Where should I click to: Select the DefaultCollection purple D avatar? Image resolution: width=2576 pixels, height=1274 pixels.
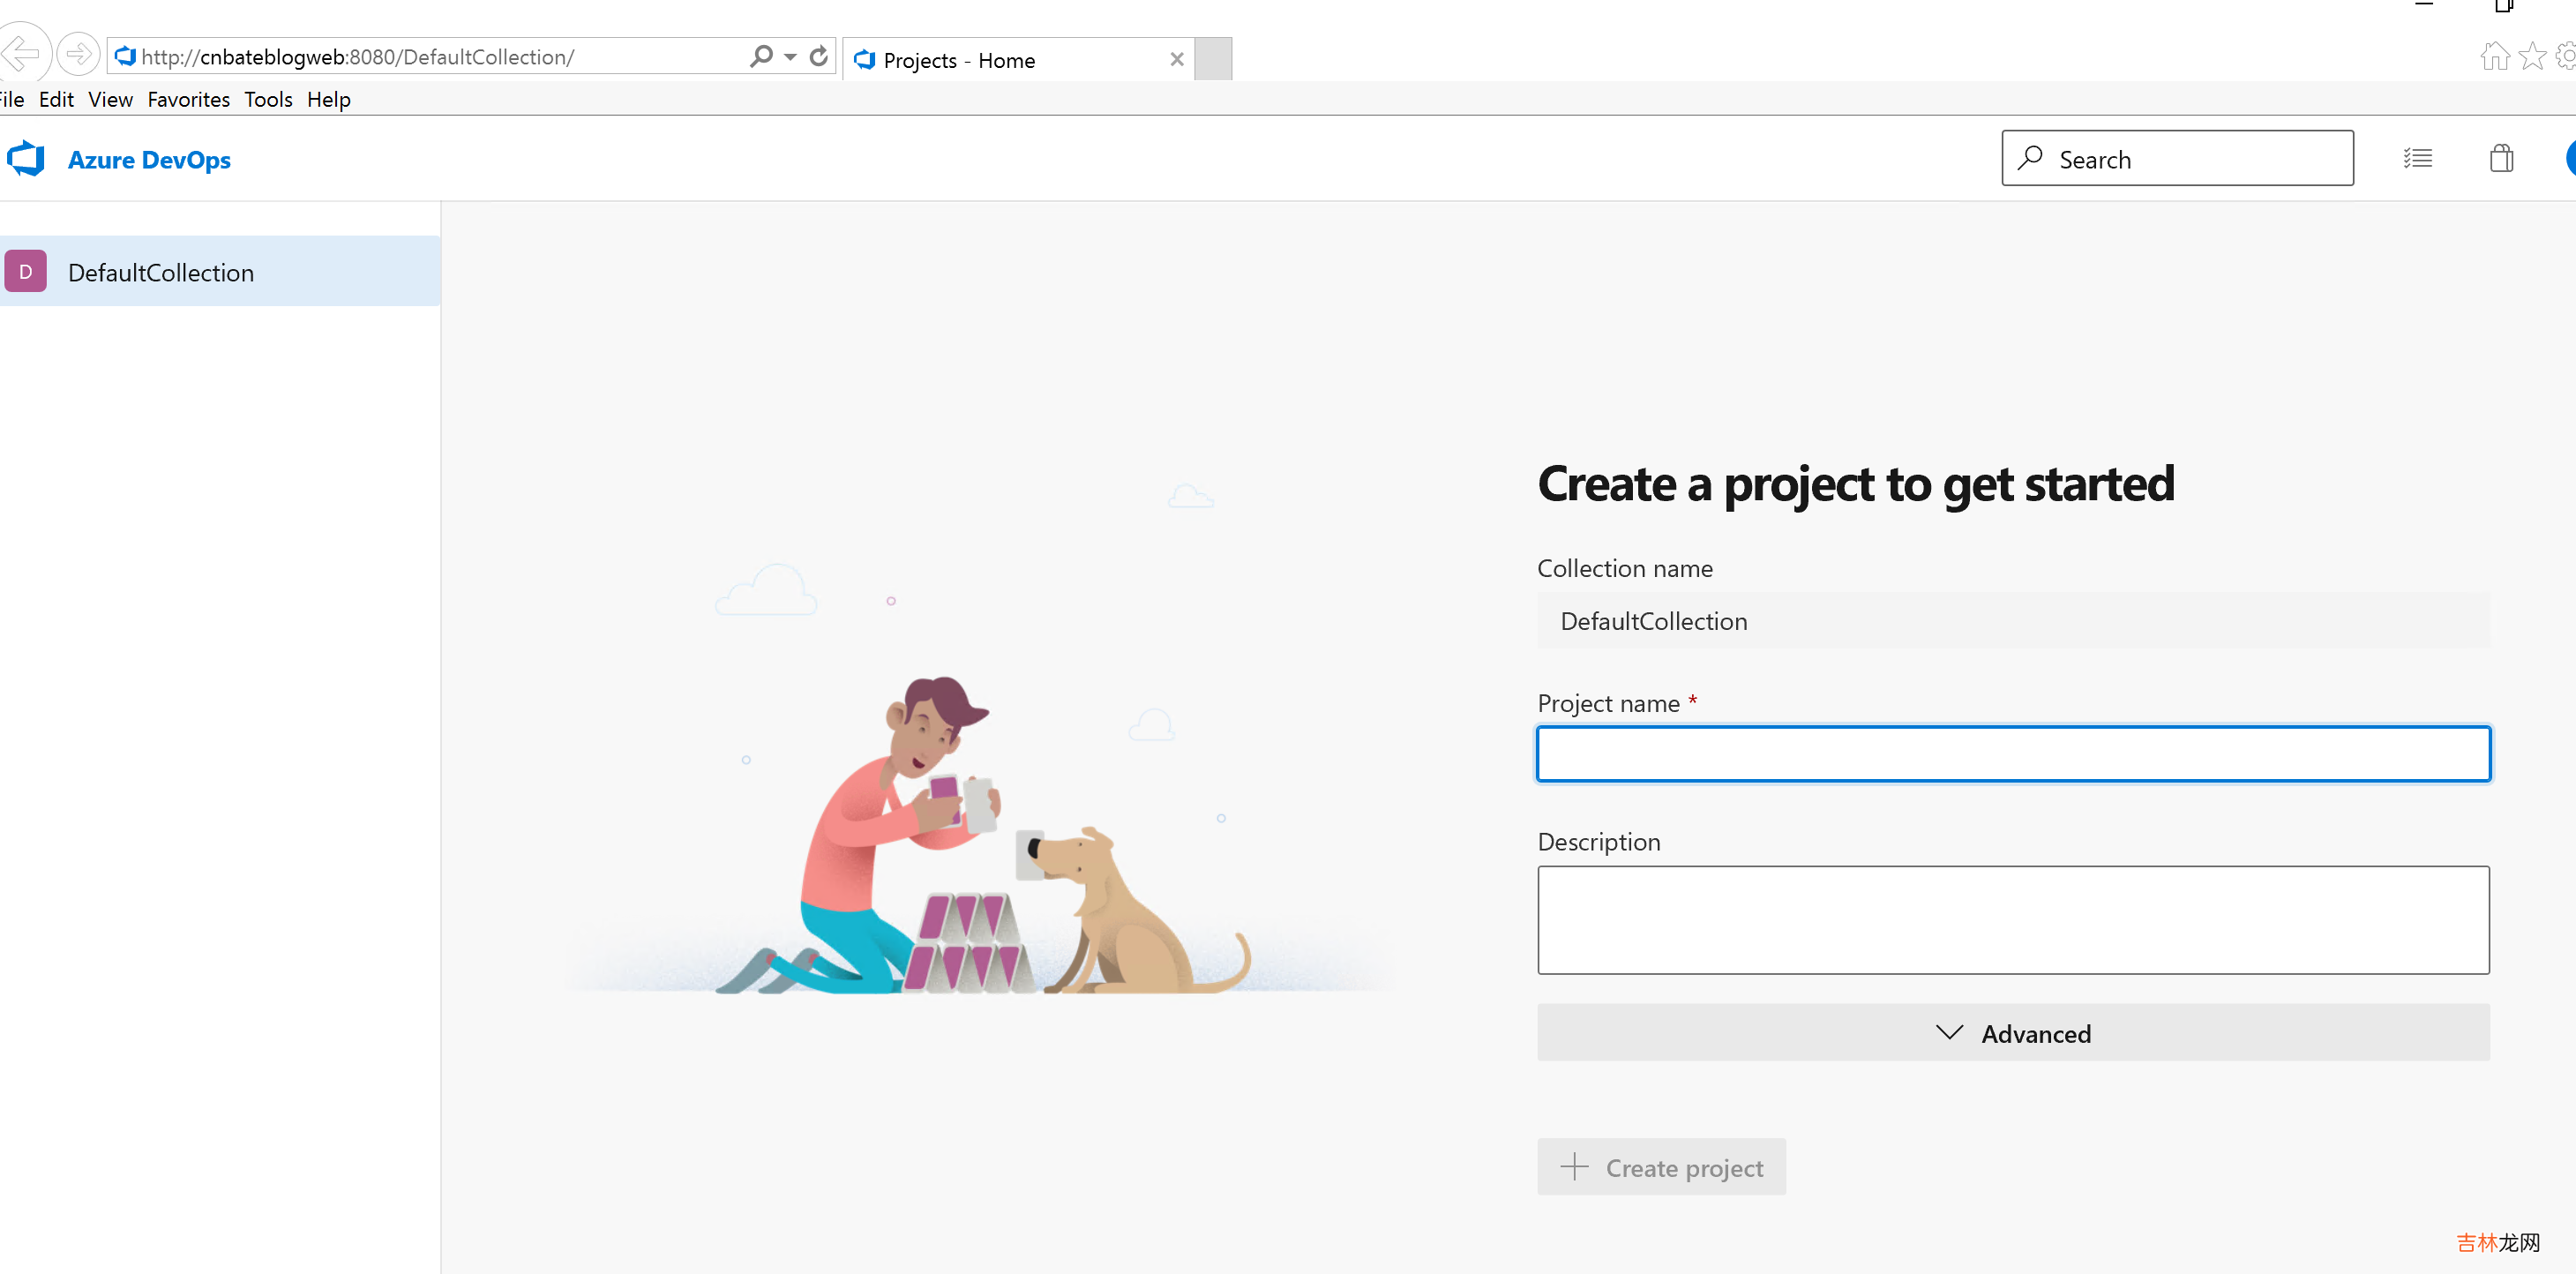(26, 272)
